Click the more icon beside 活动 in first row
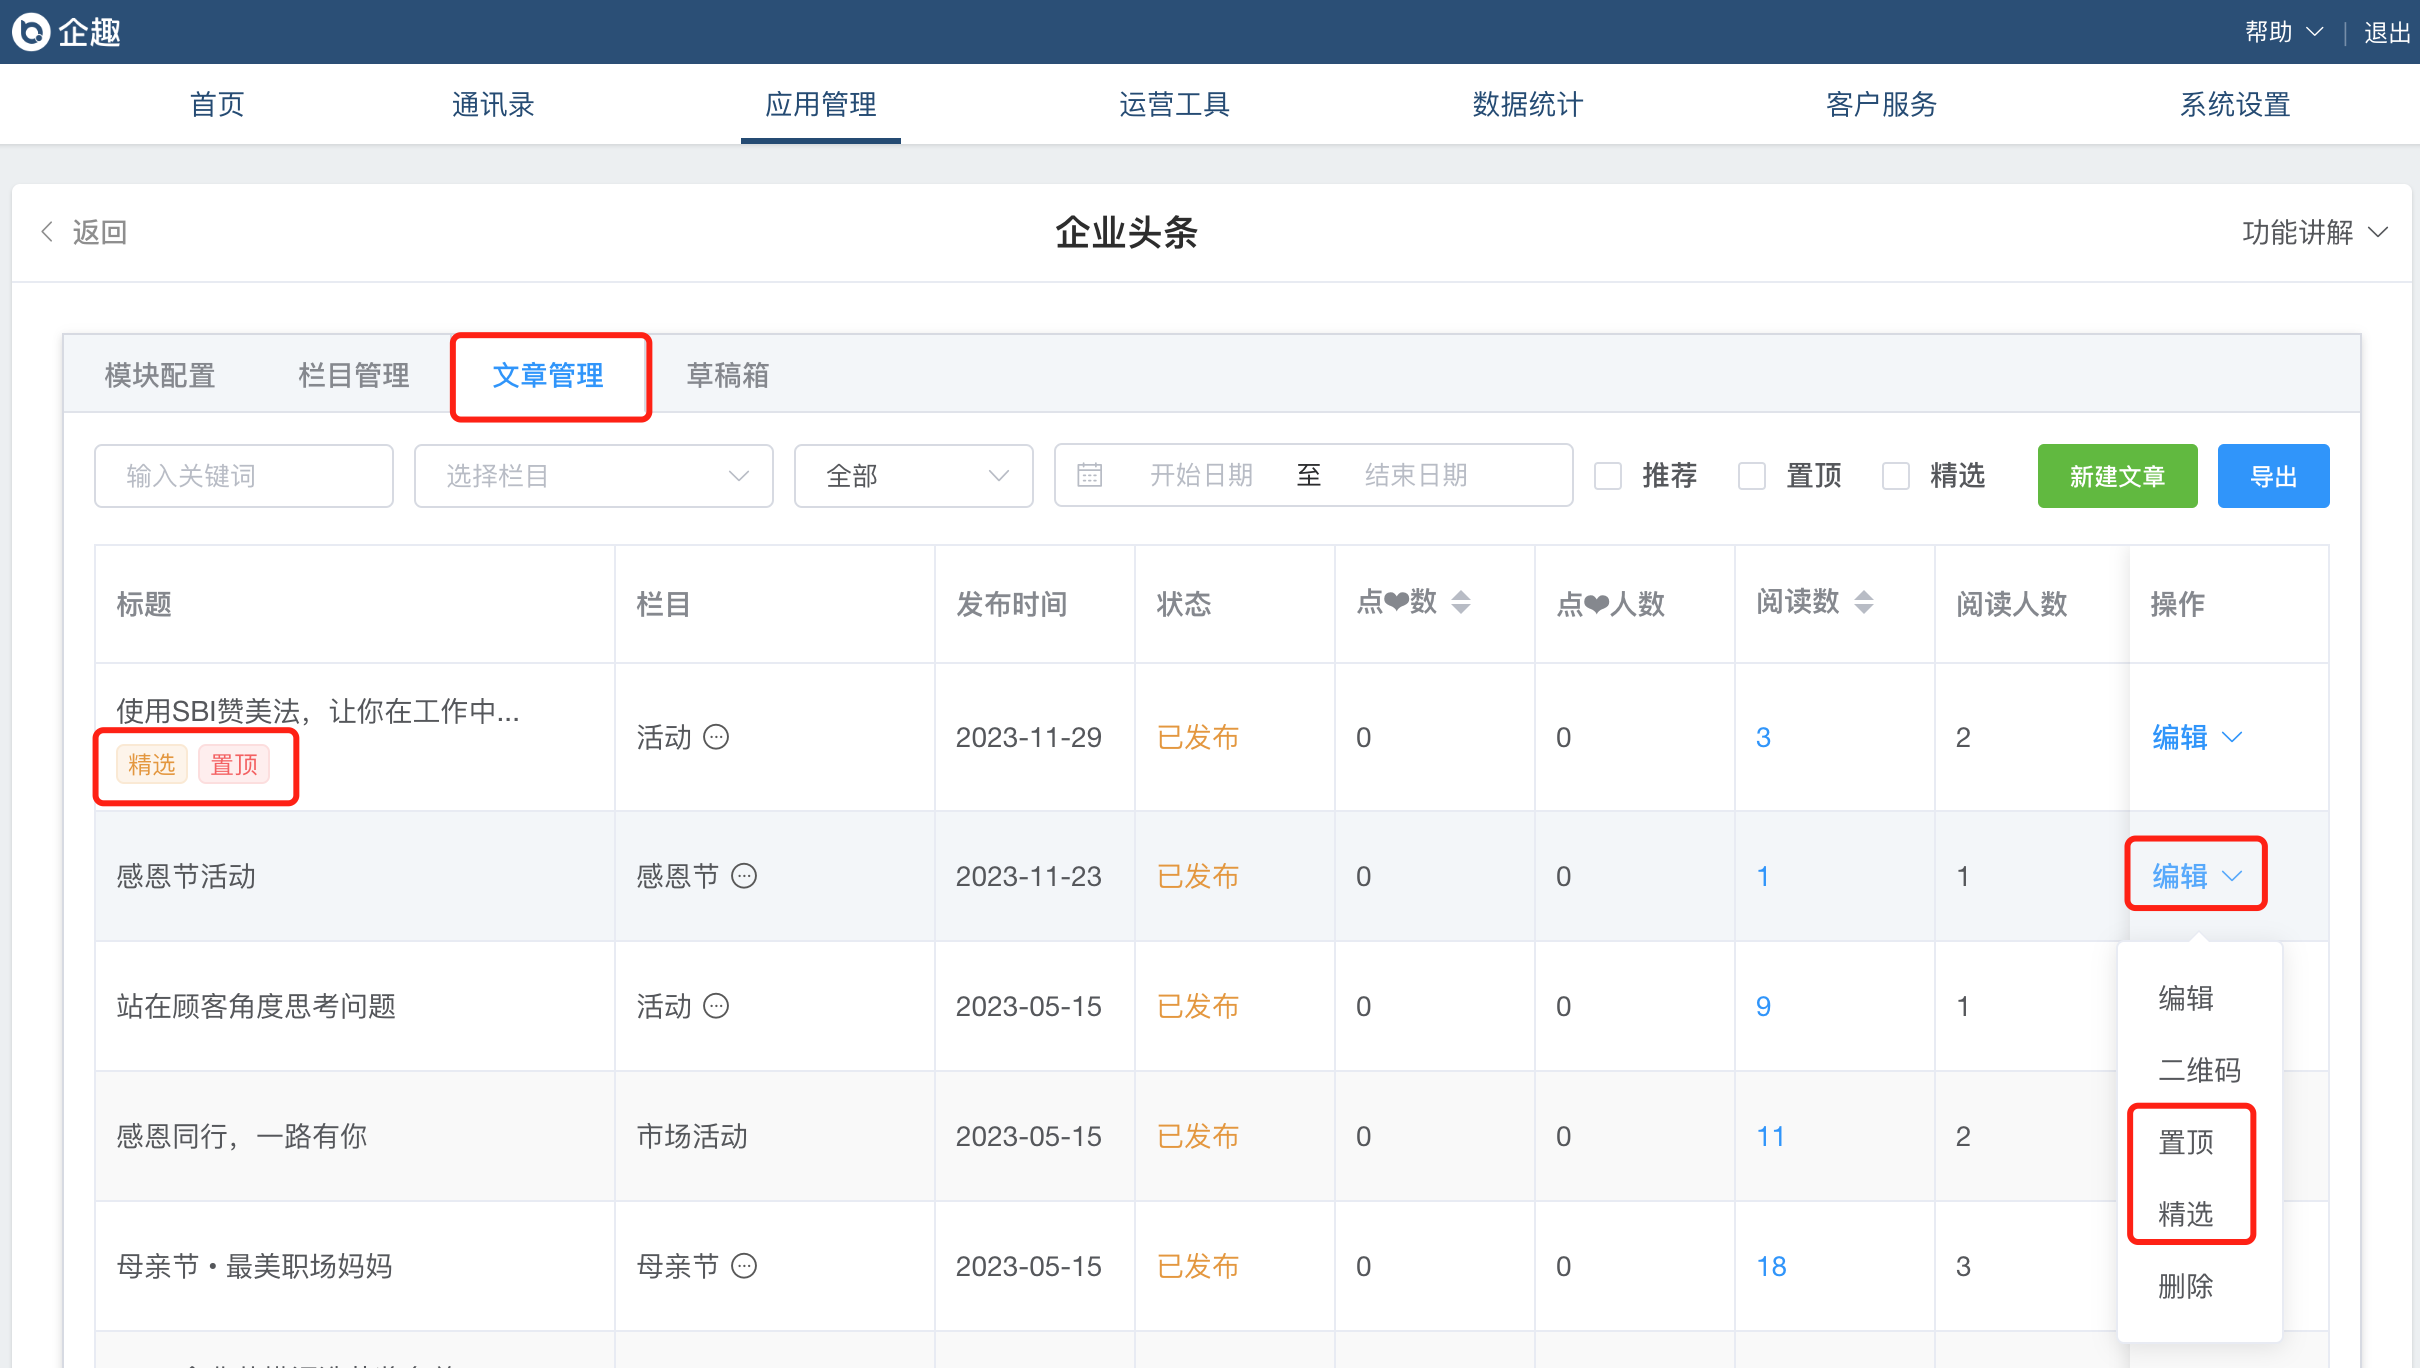The image size is (2420, 1368). pyautogui.click(x=716, y=737)
